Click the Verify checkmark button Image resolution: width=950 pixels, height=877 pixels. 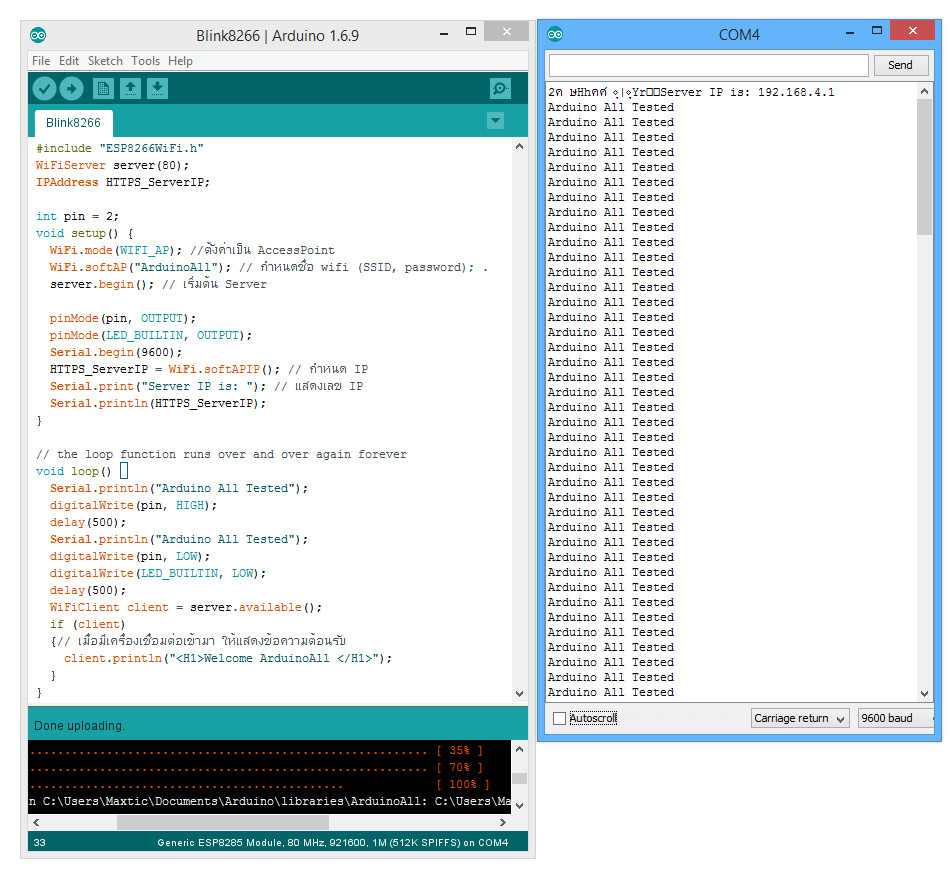click(x=44, y=89)
